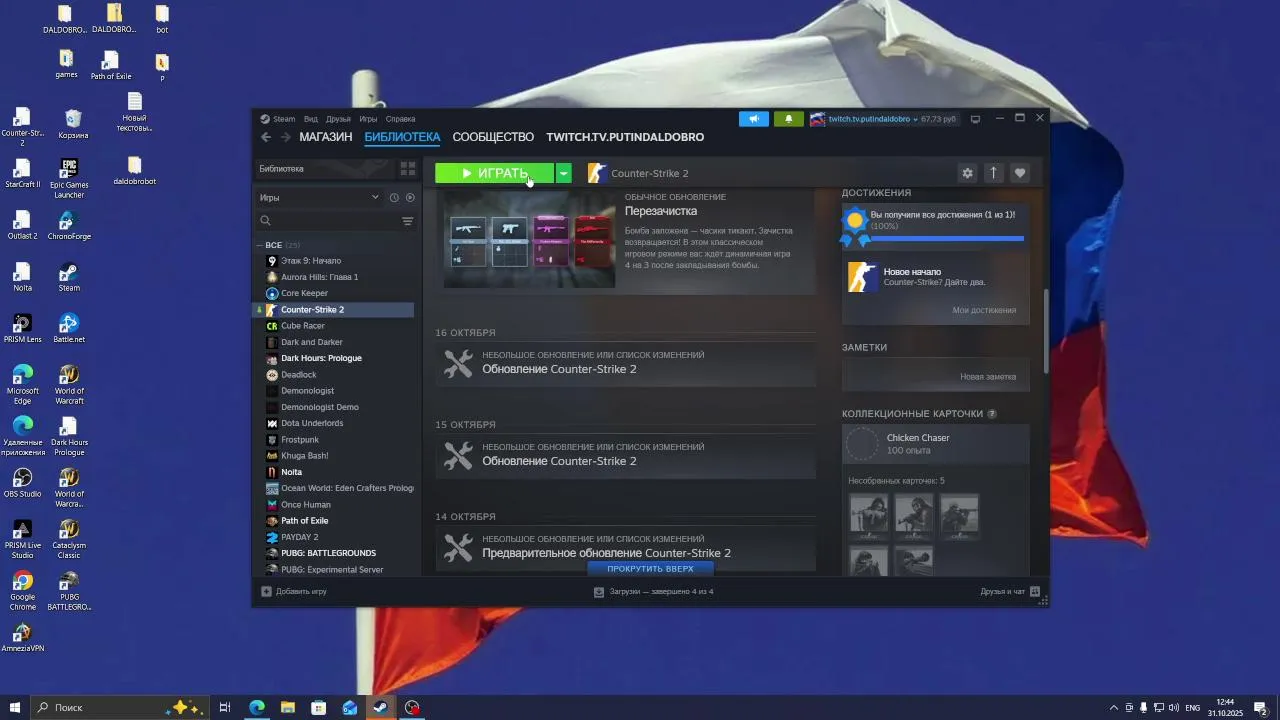Open 16 October Counter-Strike 2 update entry
The height and width of the screenshot is (720, 1280).
coord(625,363)
